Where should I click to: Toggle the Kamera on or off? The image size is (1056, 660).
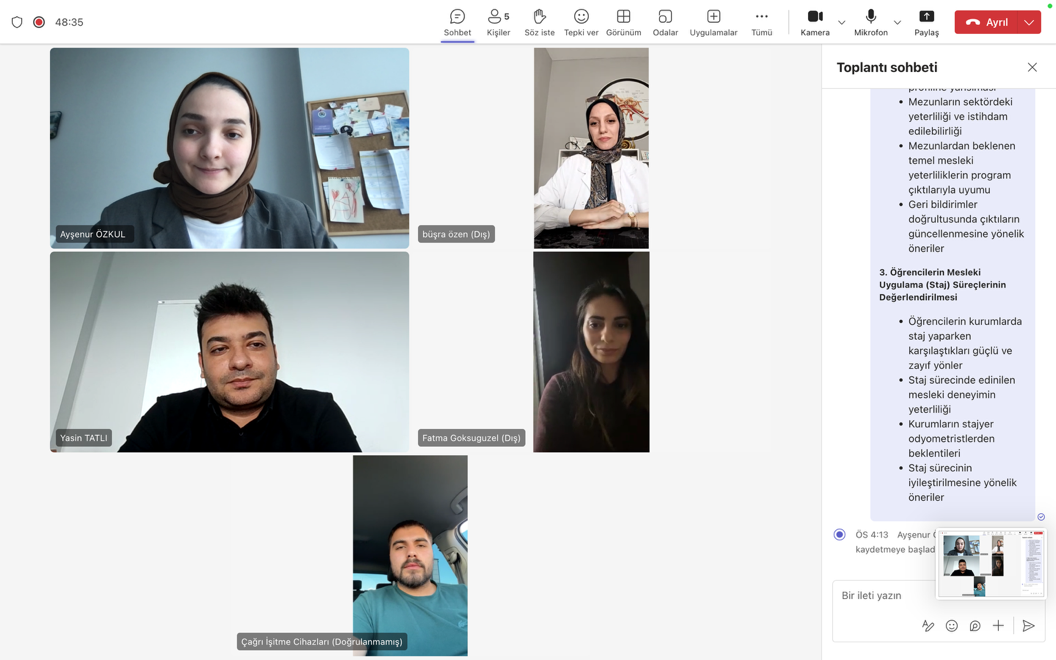[x=815, y=22]
